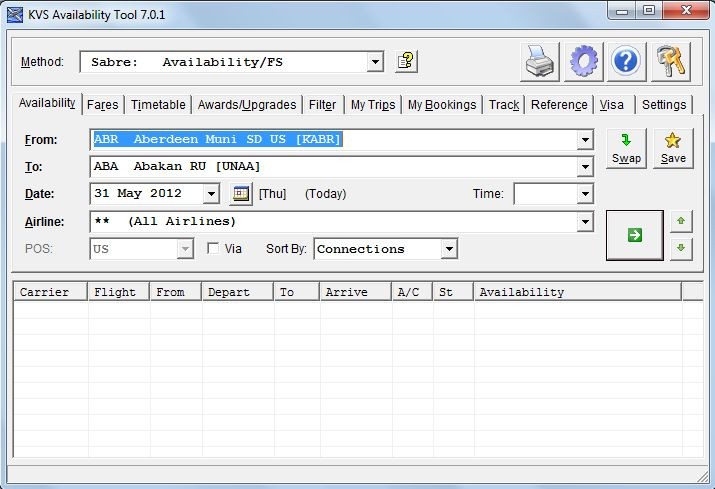The height and width of the screenshot is (489, 715).
Task: Expand the Airline dropdown list
Action: tap(585, 222)
